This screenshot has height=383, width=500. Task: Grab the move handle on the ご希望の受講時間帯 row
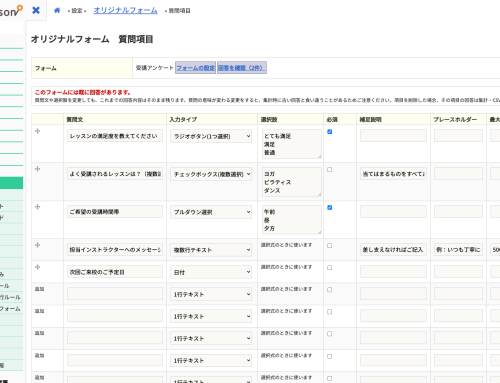(38, 207)
